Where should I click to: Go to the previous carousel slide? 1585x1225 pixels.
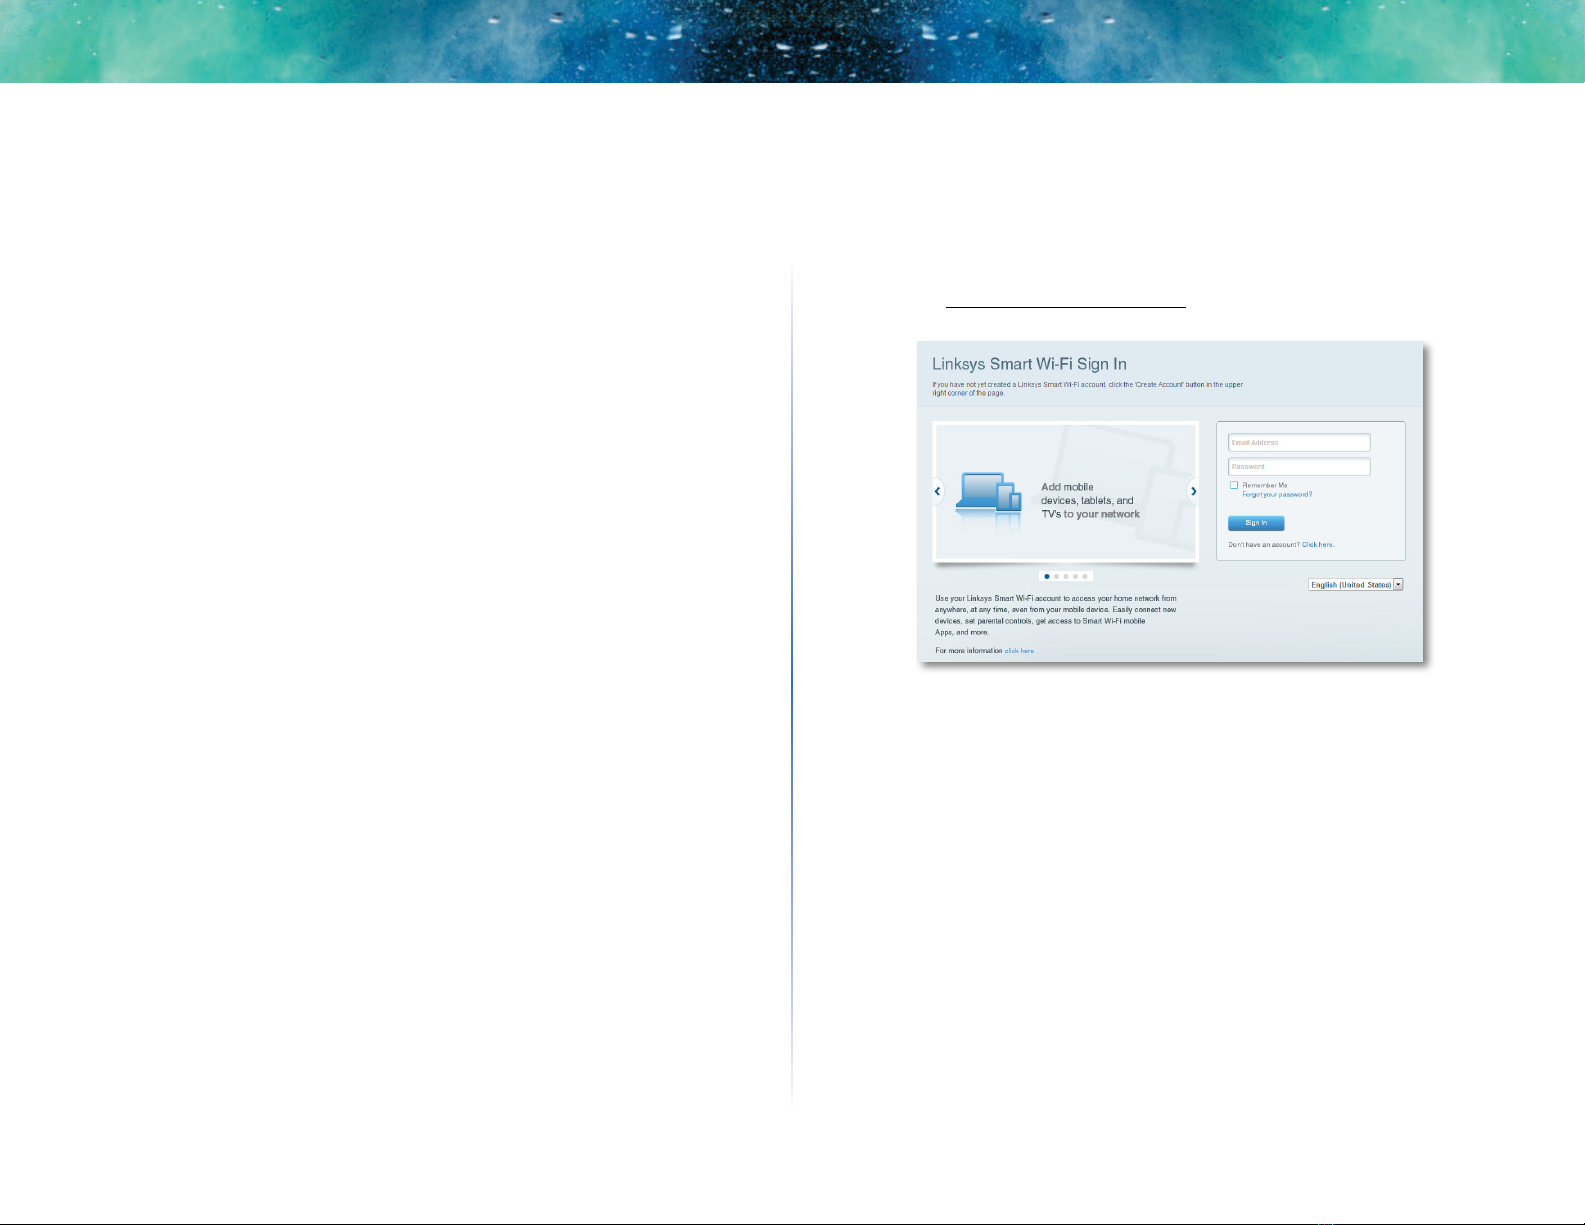[937, 491]
